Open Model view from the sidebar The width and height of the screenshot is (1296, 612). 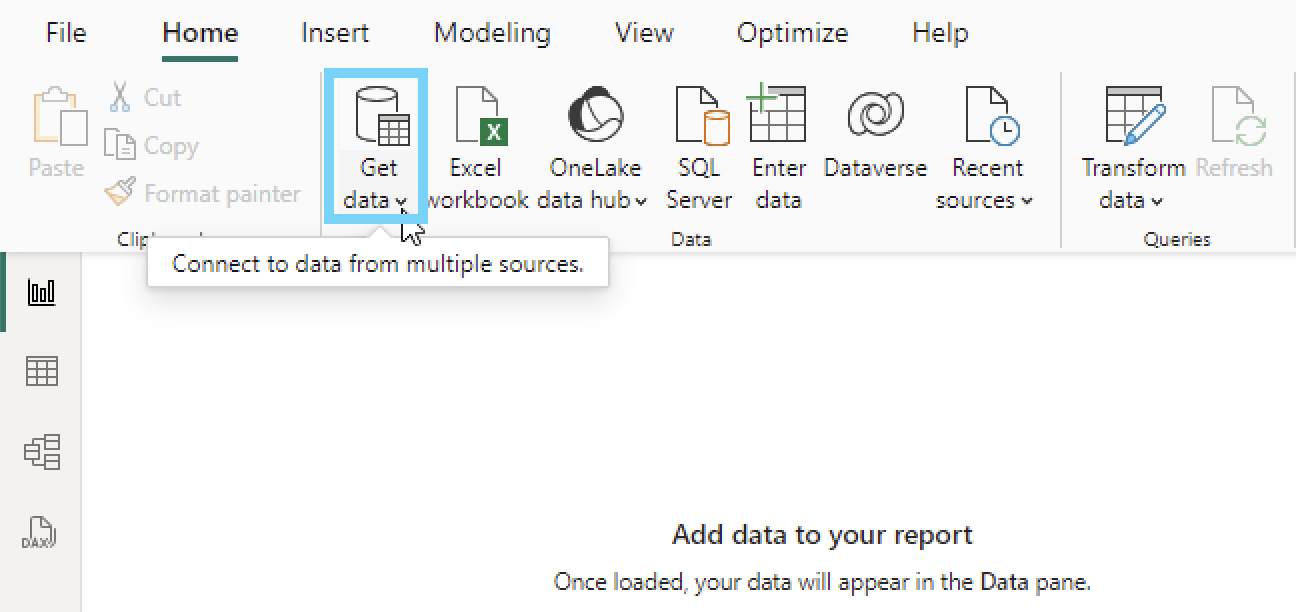coord(41,451)
